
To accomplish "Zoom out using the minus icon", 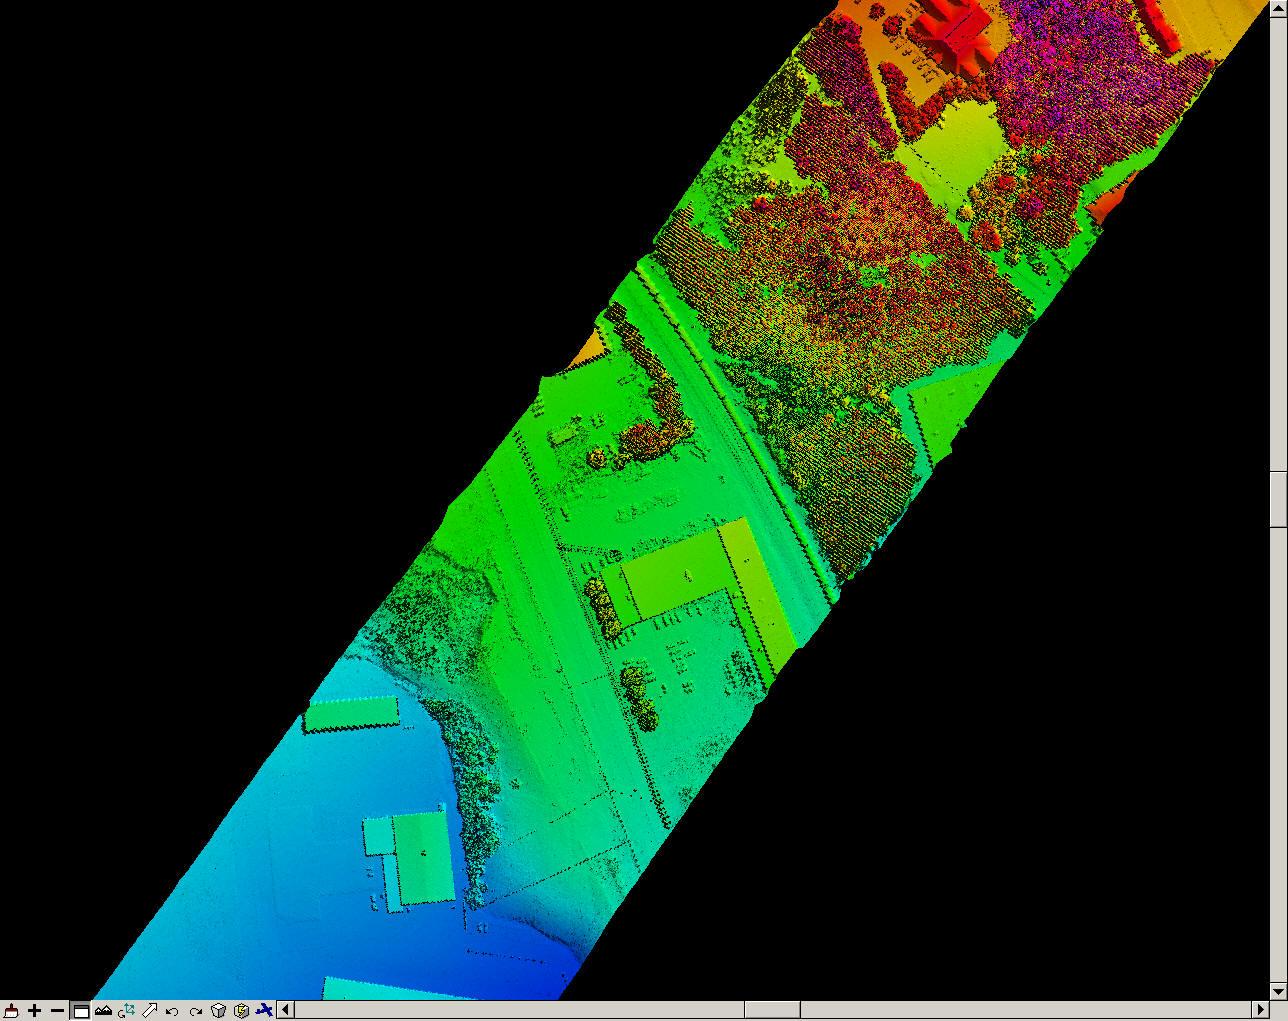I will (x=57, y=1010).
